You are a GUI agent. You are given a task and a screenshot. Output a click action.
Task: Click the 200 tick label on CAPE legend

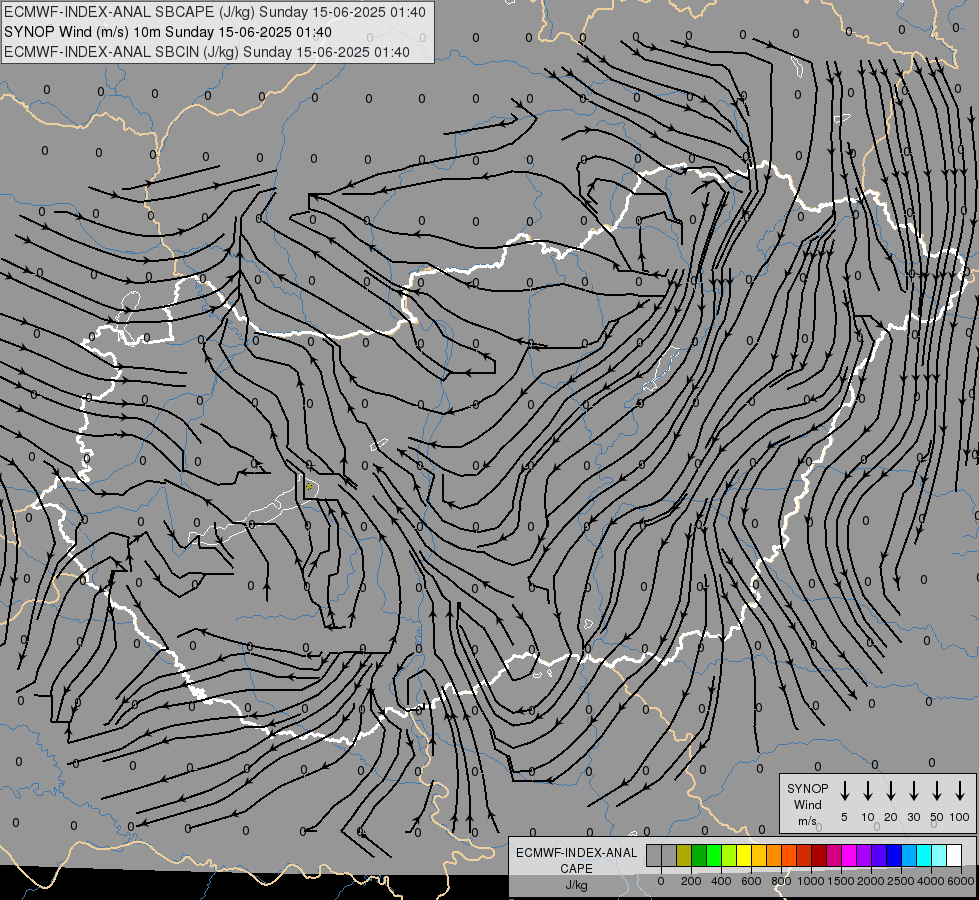coord(691,881)
